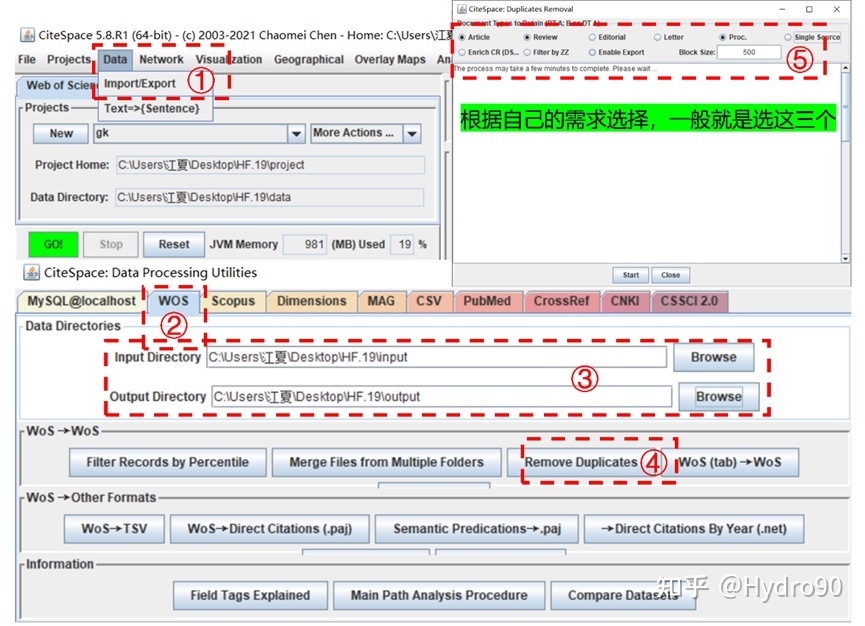The image size is (865, 626).
Task: Click the Input Directory path field
Action: pyautogui.click(x=436, y=357)
